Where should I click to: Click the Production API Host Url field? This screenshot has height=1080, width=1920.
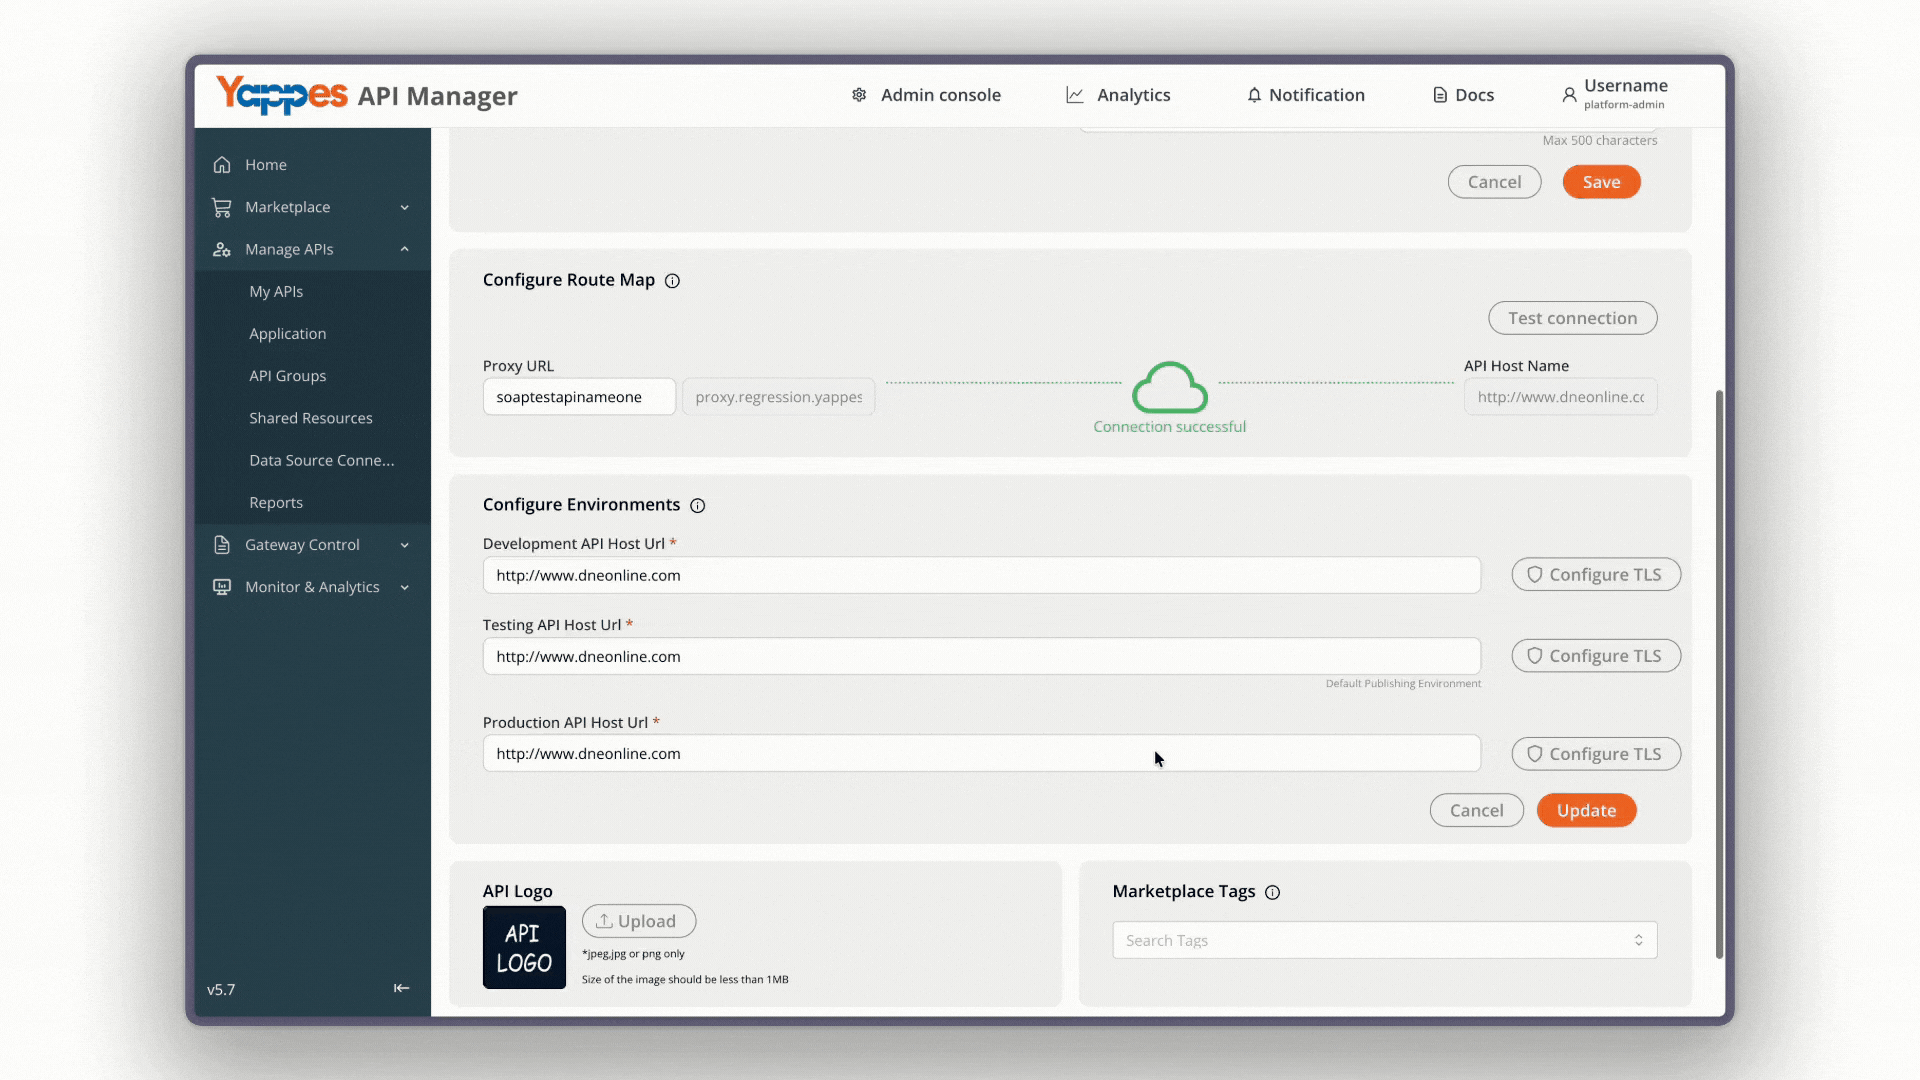pyautogui.click(x=981, y=753)
